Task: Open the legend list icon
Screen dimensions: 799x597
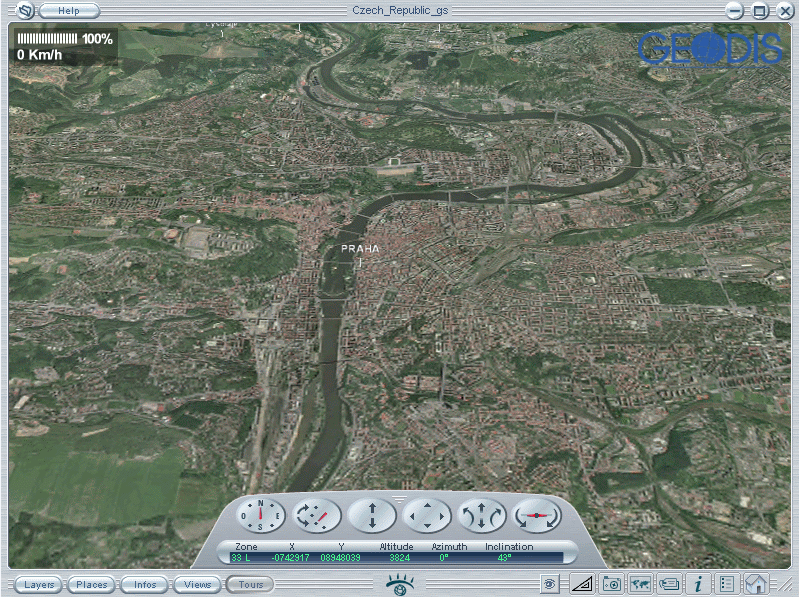Action: point(727,584)
